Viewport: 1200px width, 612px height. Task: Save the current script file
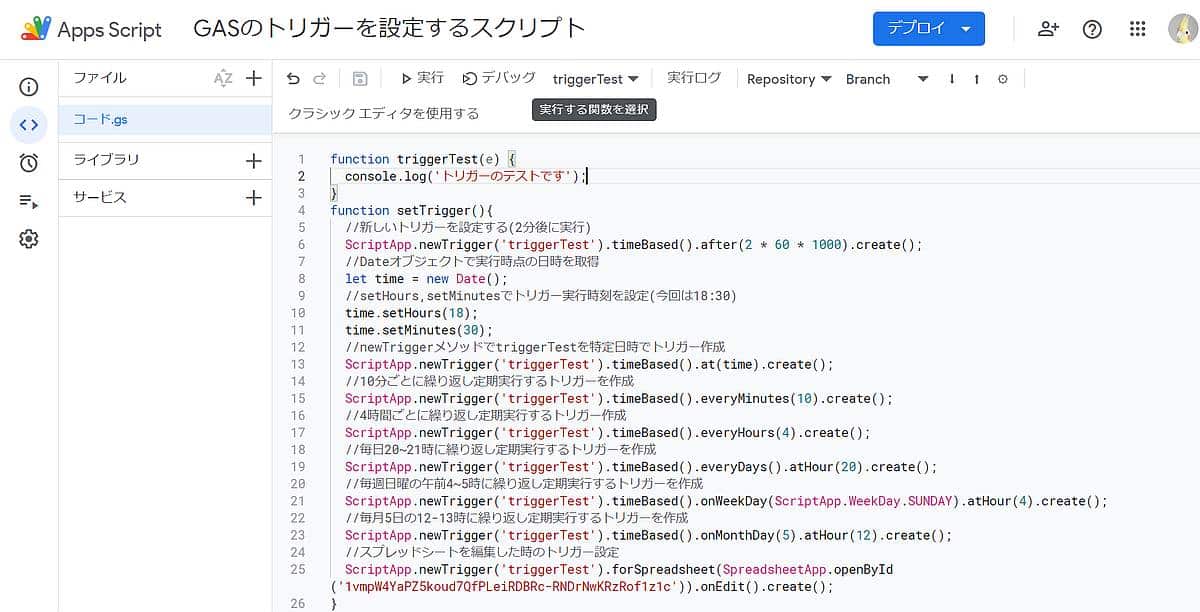coord(360,78)
